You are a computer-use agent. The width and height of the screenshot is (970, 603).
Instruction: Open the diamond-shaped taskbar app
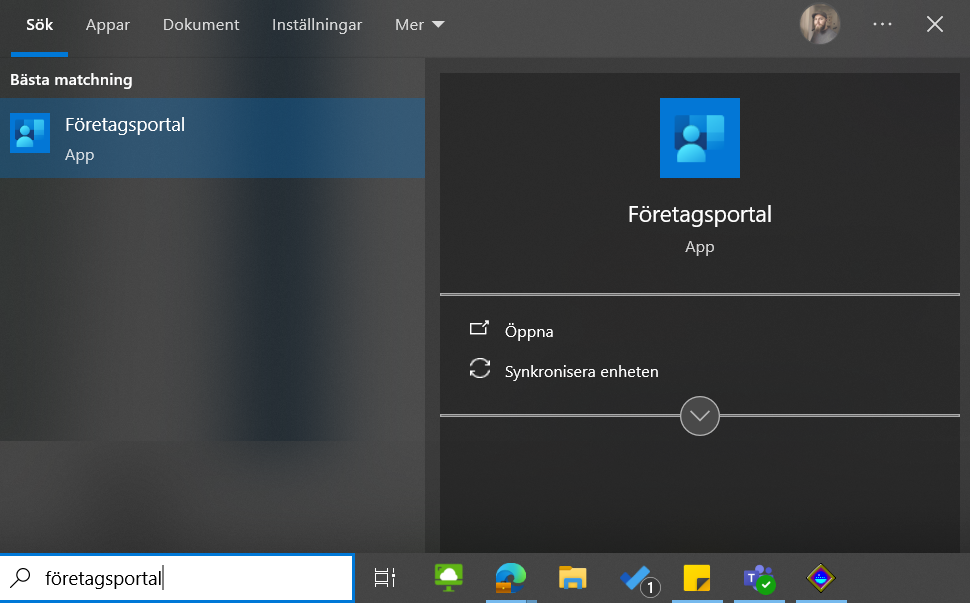coord(821,578)
